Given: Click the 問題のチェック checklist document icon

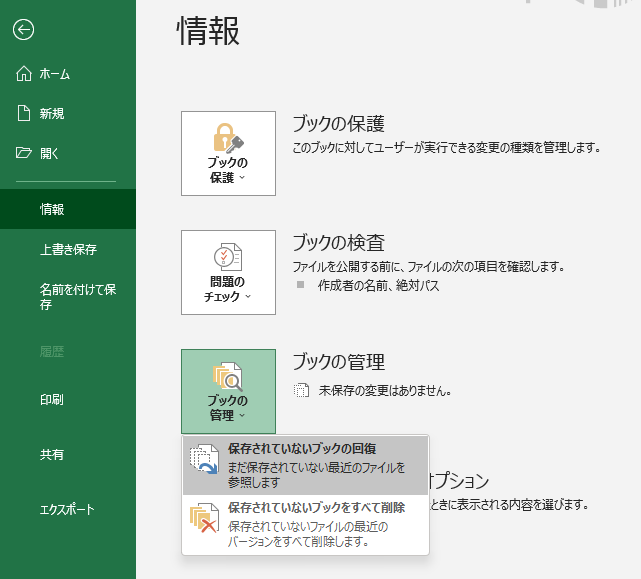Looking at the screenshot, I should [228, 257].
